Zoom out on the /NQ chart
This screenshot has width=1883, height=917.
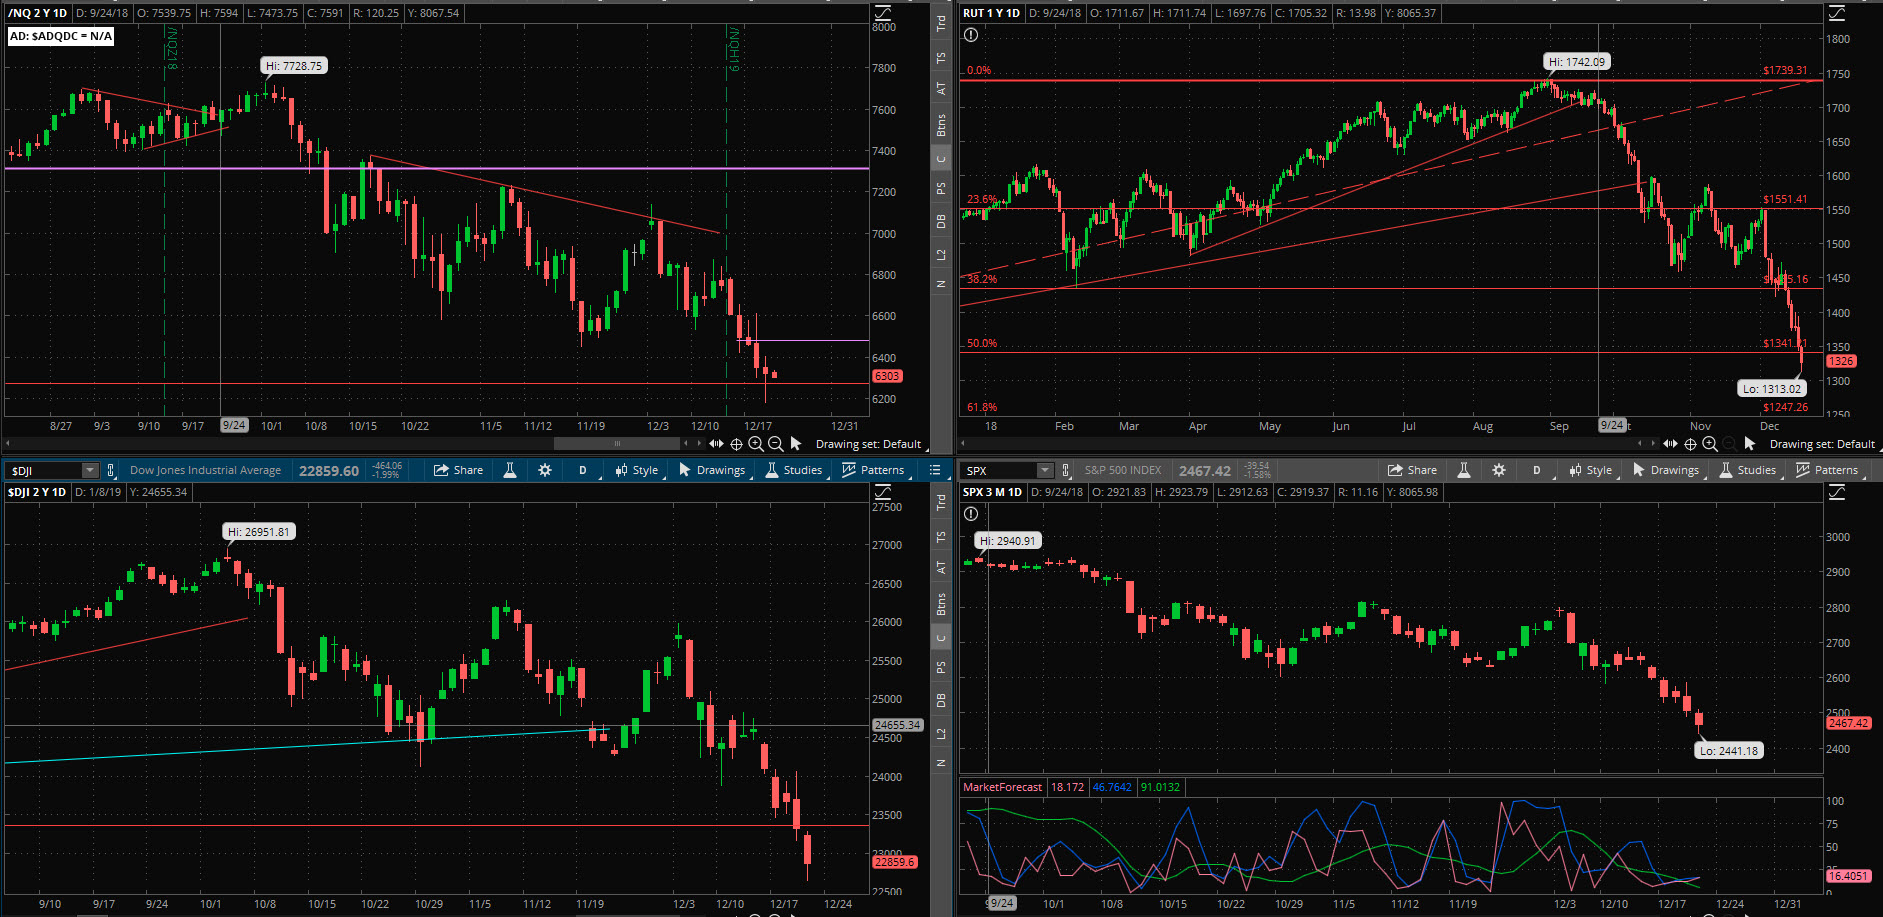775,443
